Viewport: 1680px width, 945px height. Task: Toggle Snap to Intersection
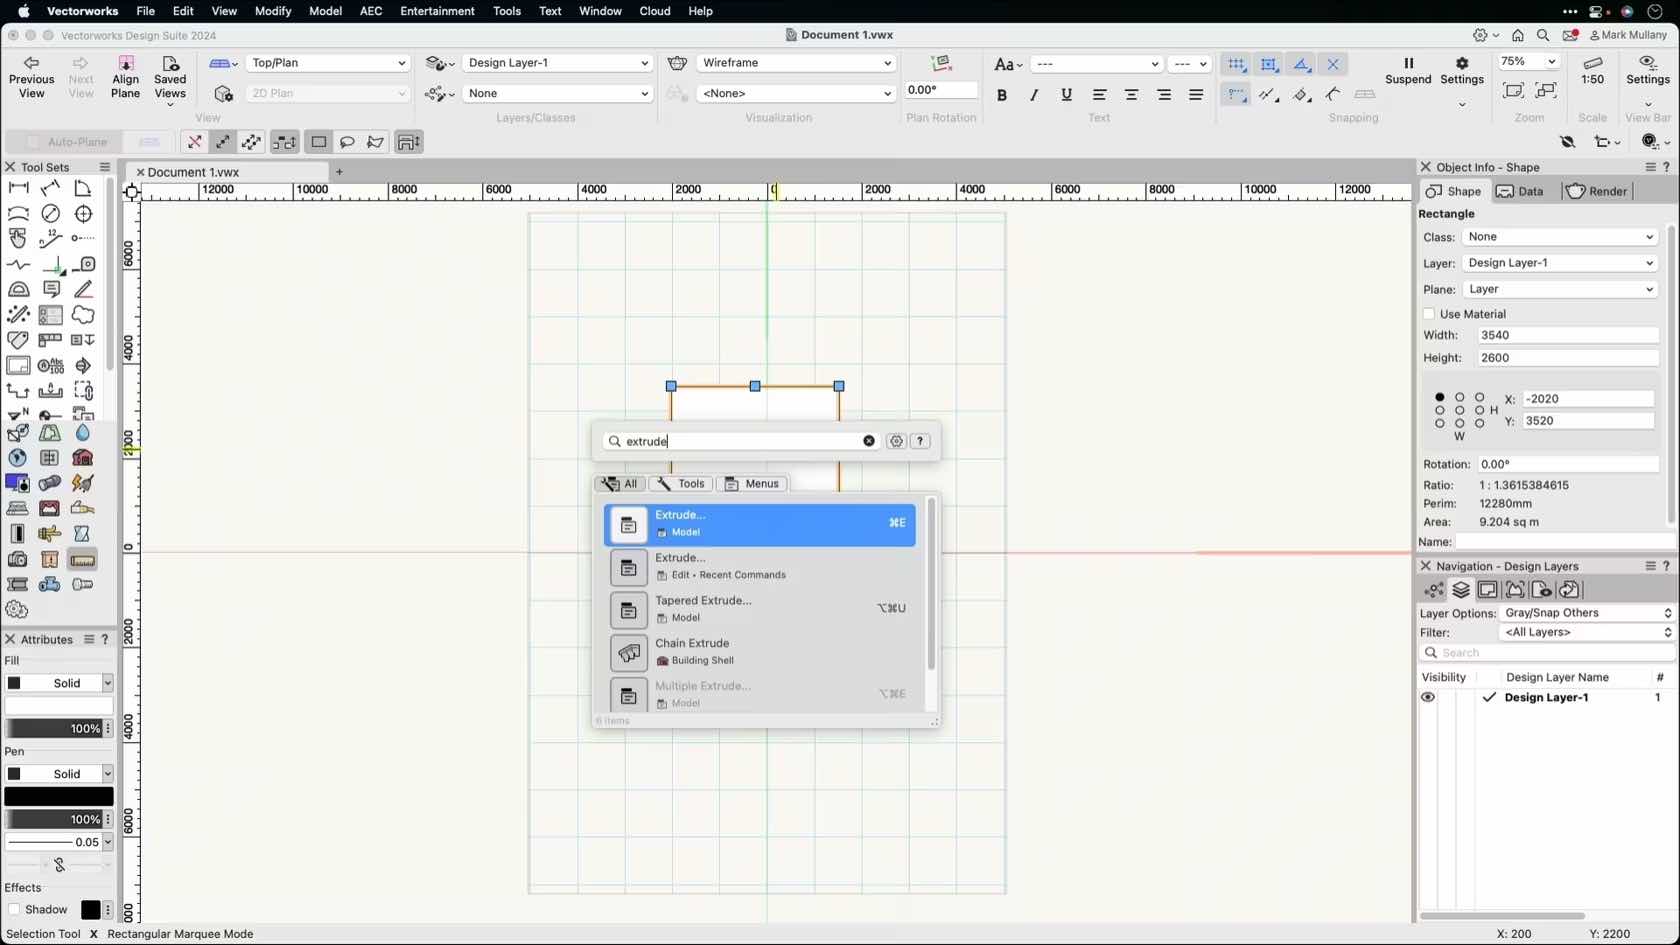pos(1333,64)
